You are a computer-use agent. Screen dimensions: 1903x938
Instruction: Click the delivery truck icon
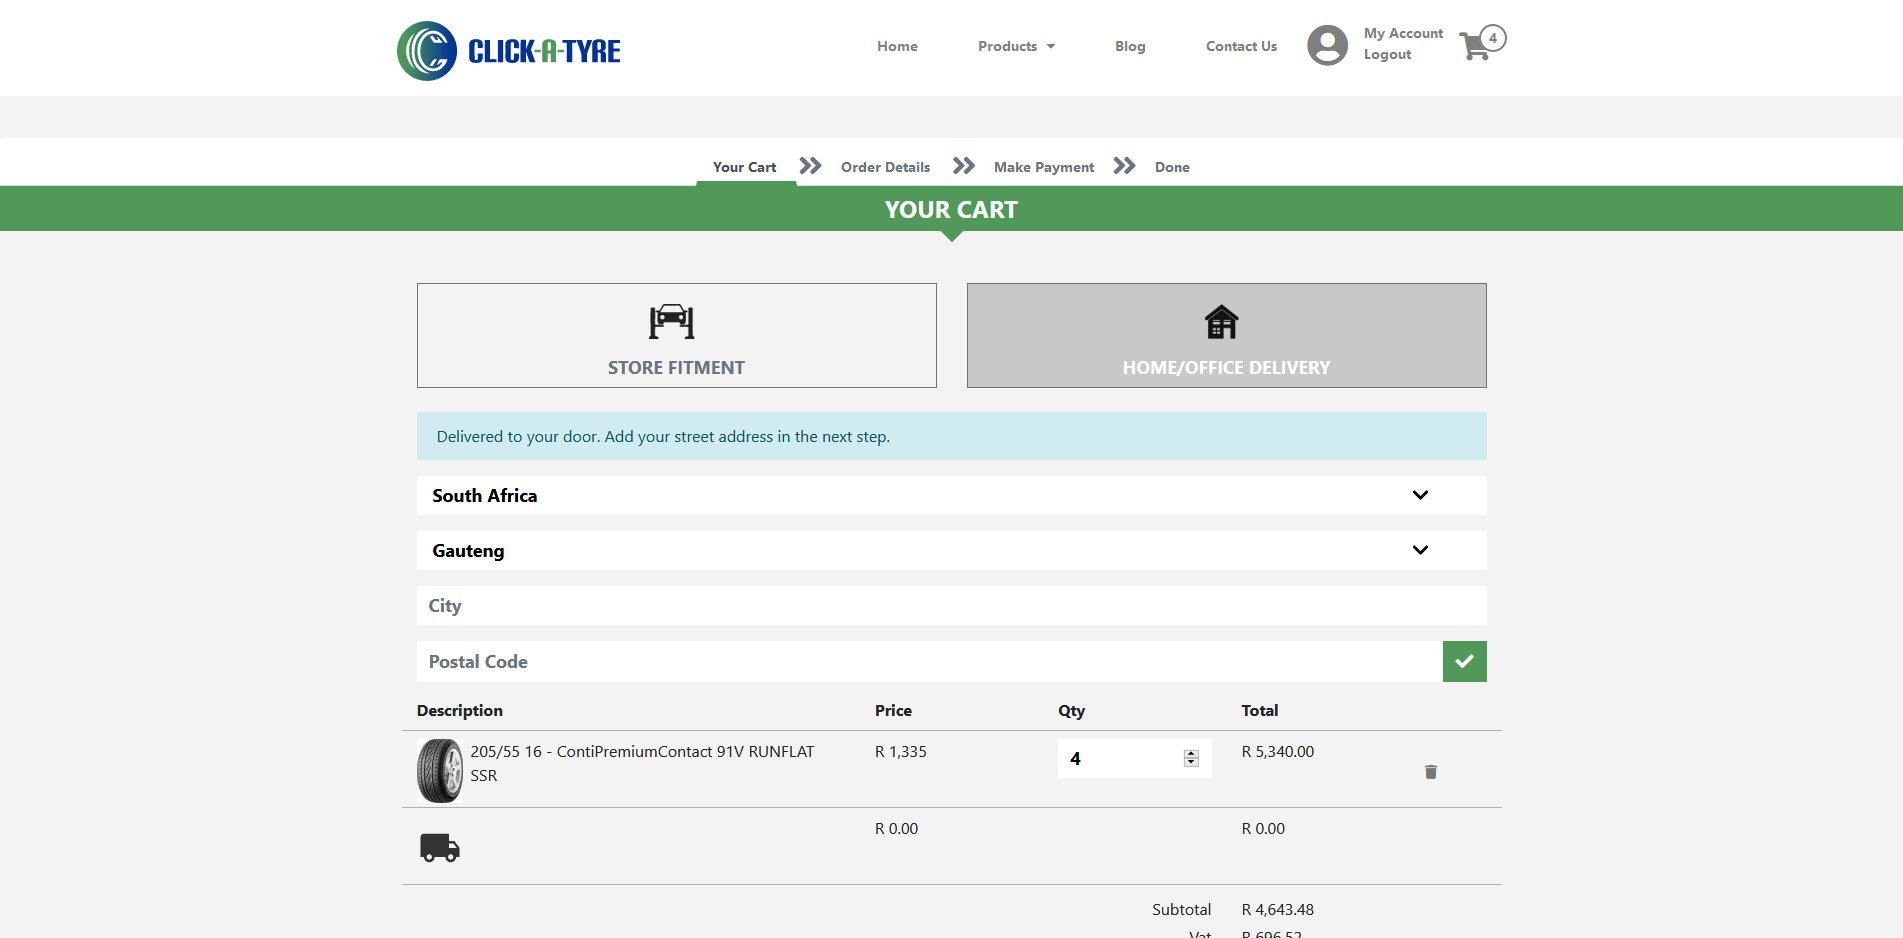coord(440,847)
